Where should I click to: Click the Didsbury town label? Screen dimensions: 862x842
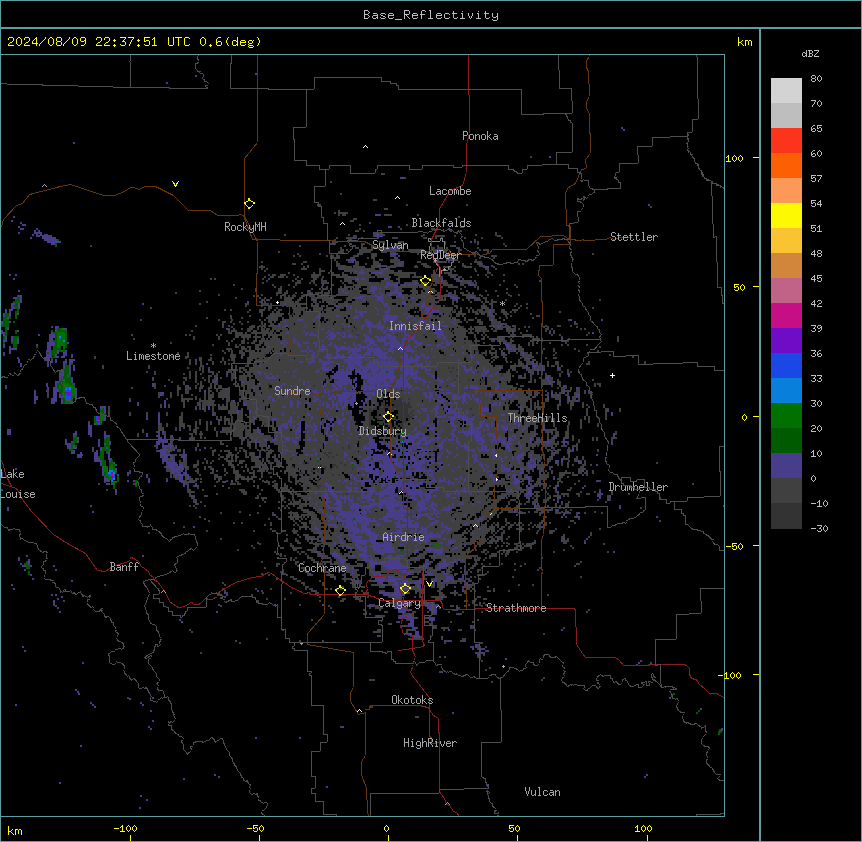click(x=383, y=431)
